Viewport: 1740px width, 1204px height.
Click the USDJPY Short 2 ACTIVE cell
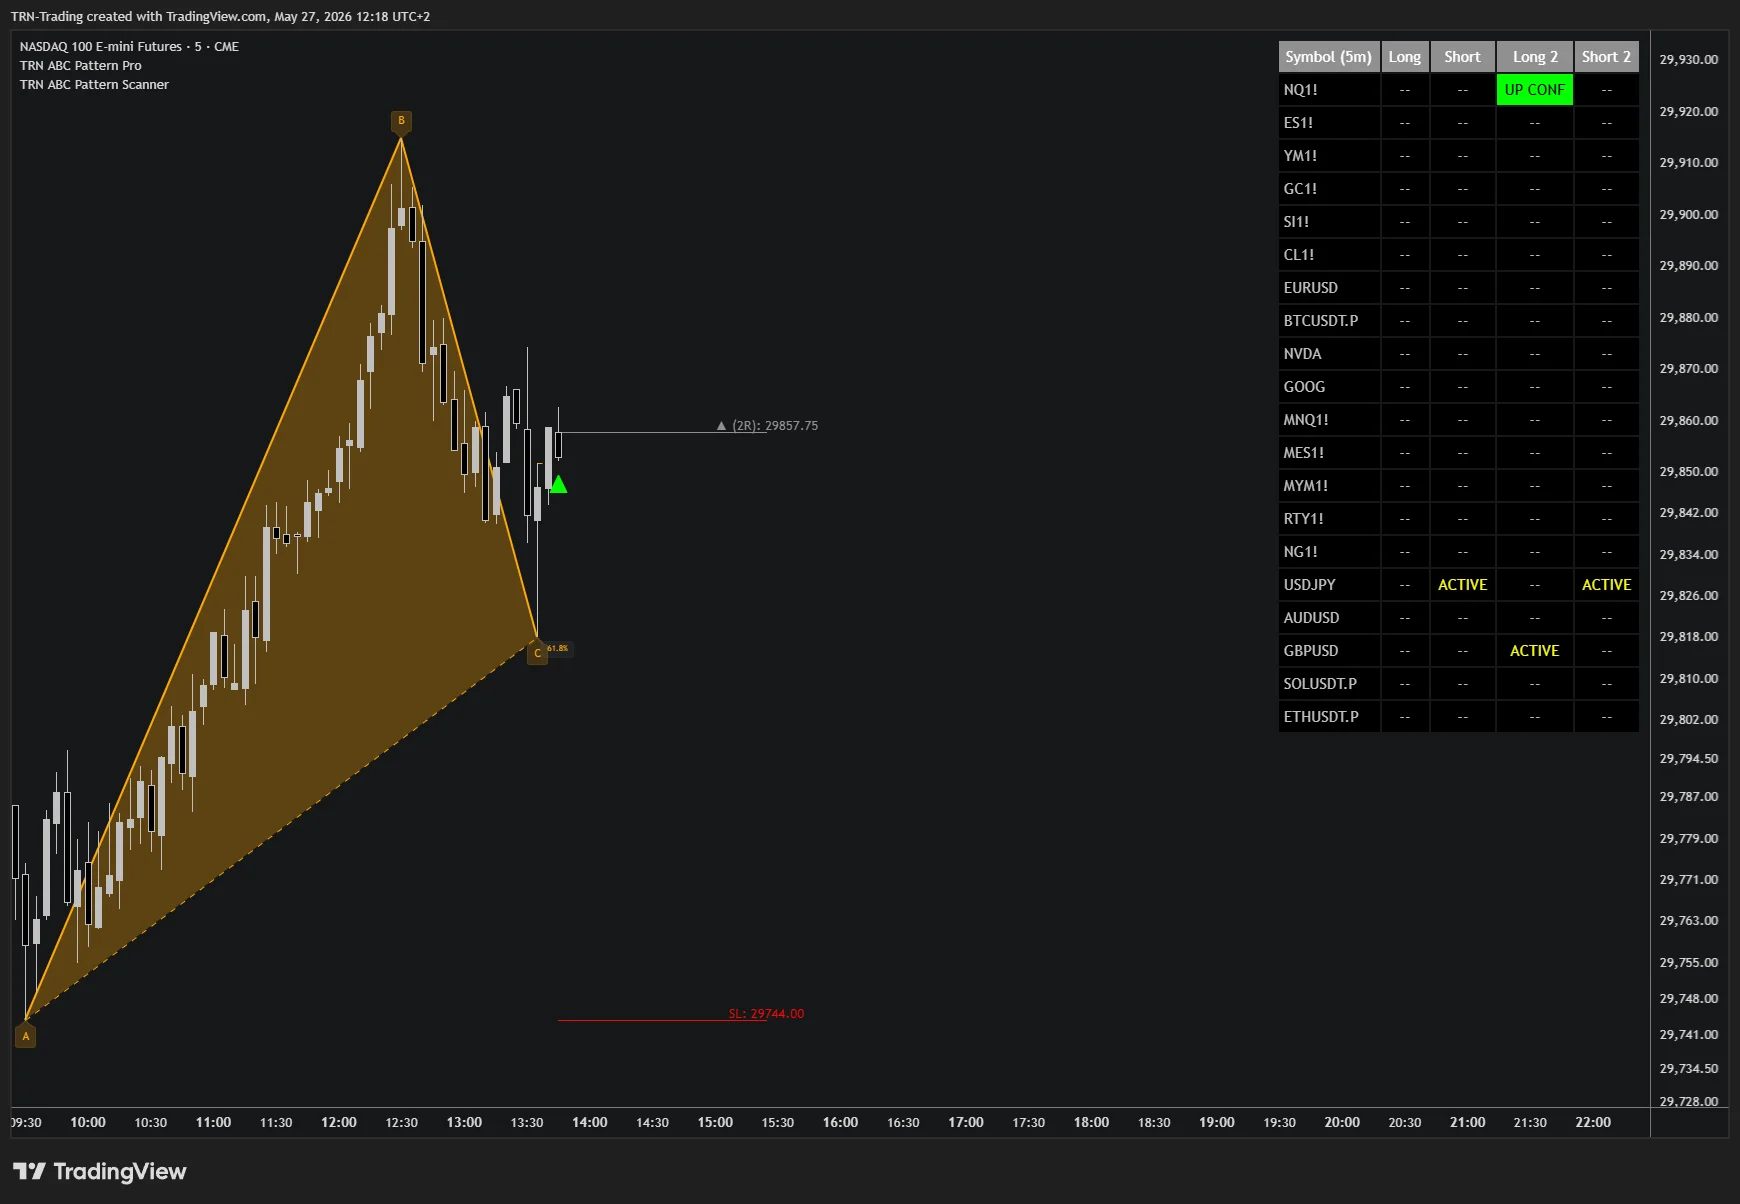tap(1607, 585)
